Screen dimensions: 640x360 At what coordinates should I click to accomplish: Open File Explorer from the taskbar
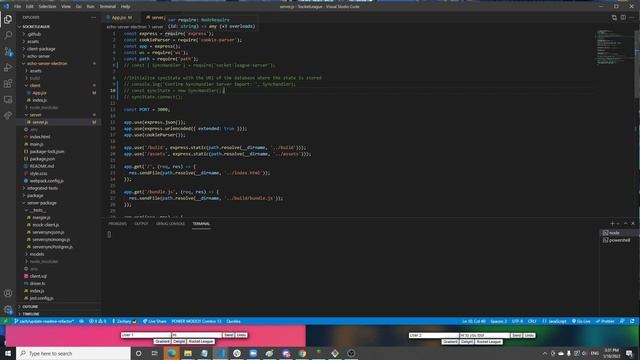[188, 353]
